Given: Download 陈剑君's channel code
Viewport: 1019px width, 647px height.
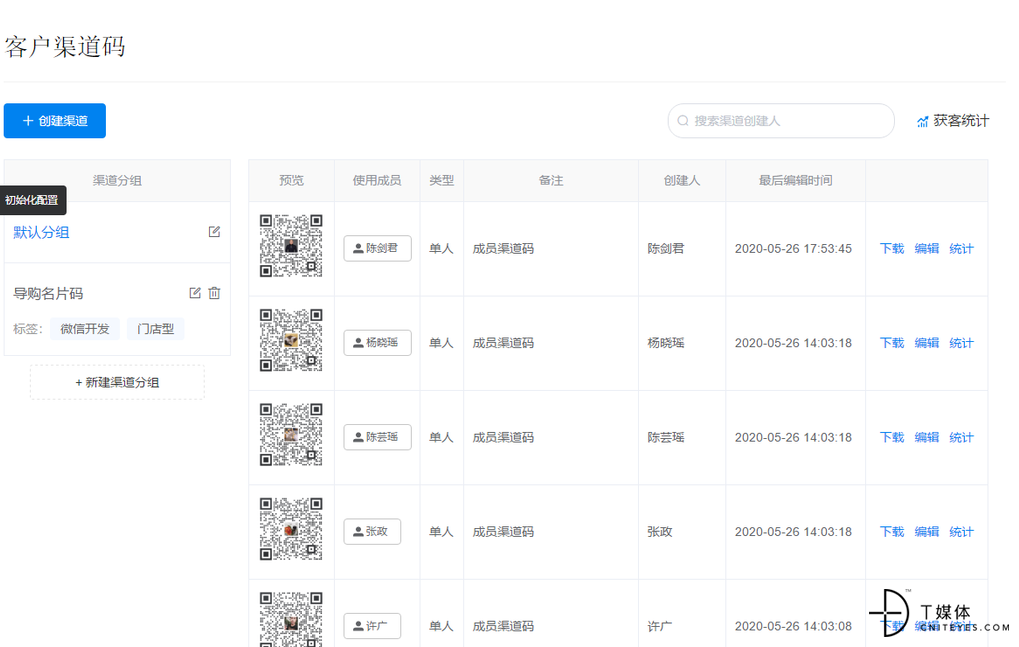Looking at the screenshot, I should [892, 248].
